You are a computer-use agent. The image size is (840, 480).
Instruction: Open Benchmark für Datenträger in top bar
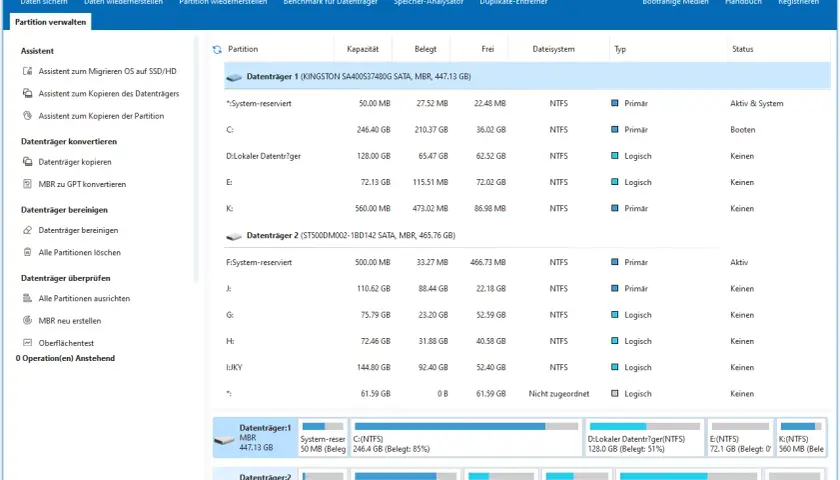coord(331,2)
